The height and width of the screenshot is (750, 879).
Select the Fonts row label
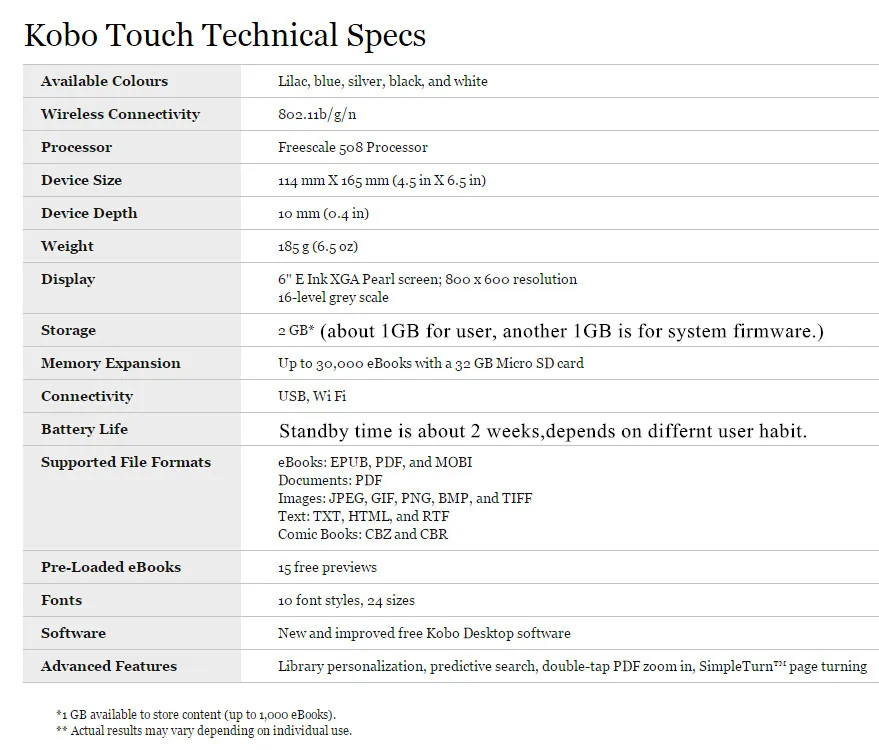62,600
